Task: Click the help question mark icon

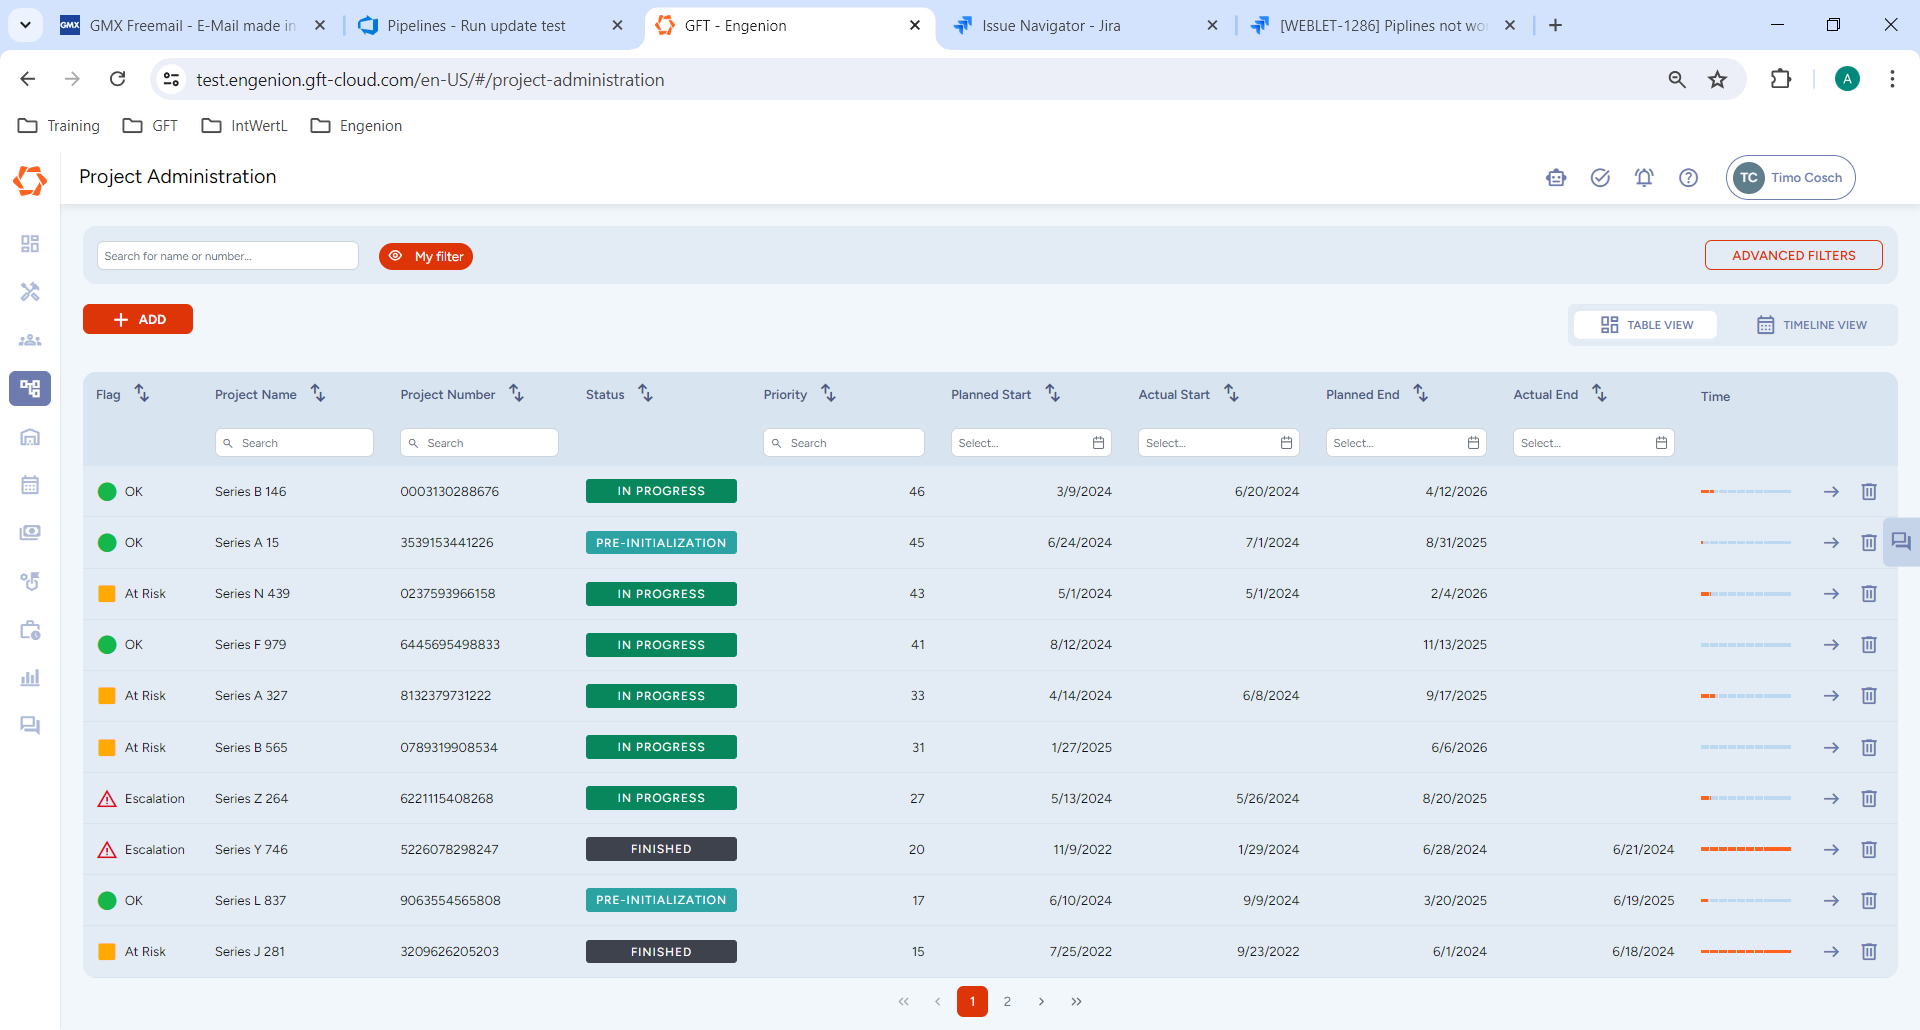Action: 1688,178
